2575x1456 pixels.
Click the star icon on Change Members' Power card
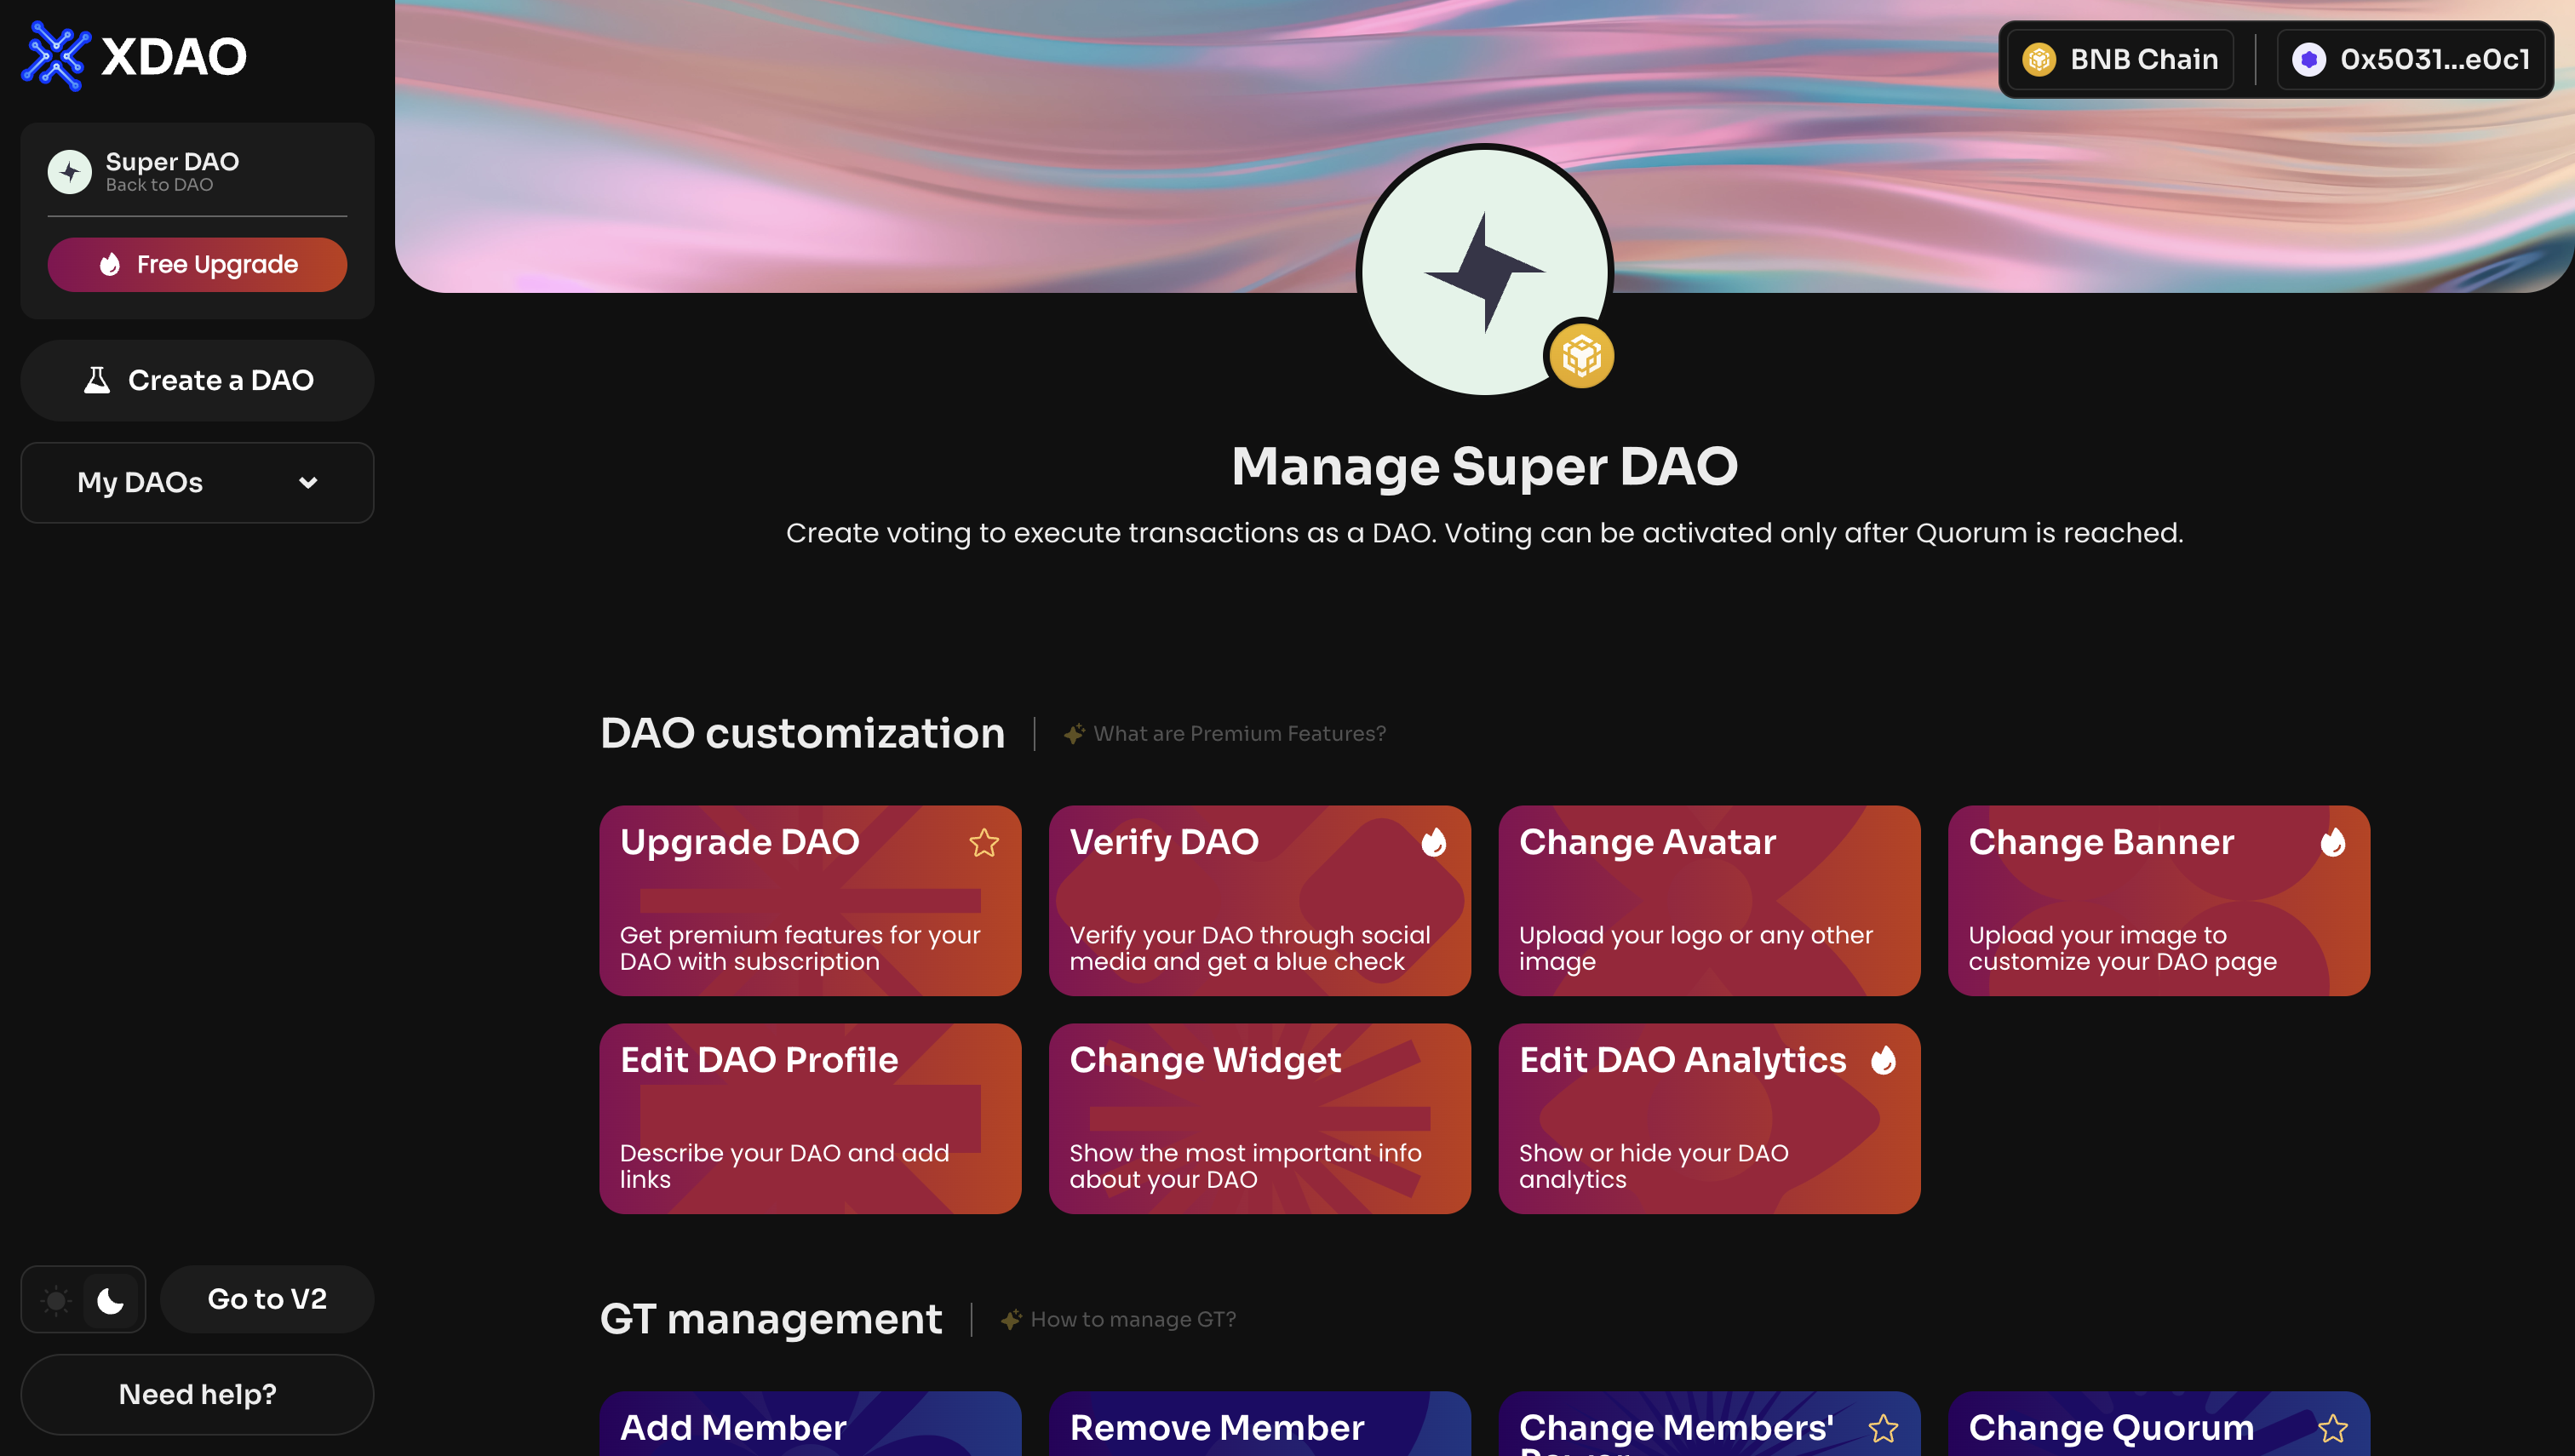[x=1883, y=1428]
